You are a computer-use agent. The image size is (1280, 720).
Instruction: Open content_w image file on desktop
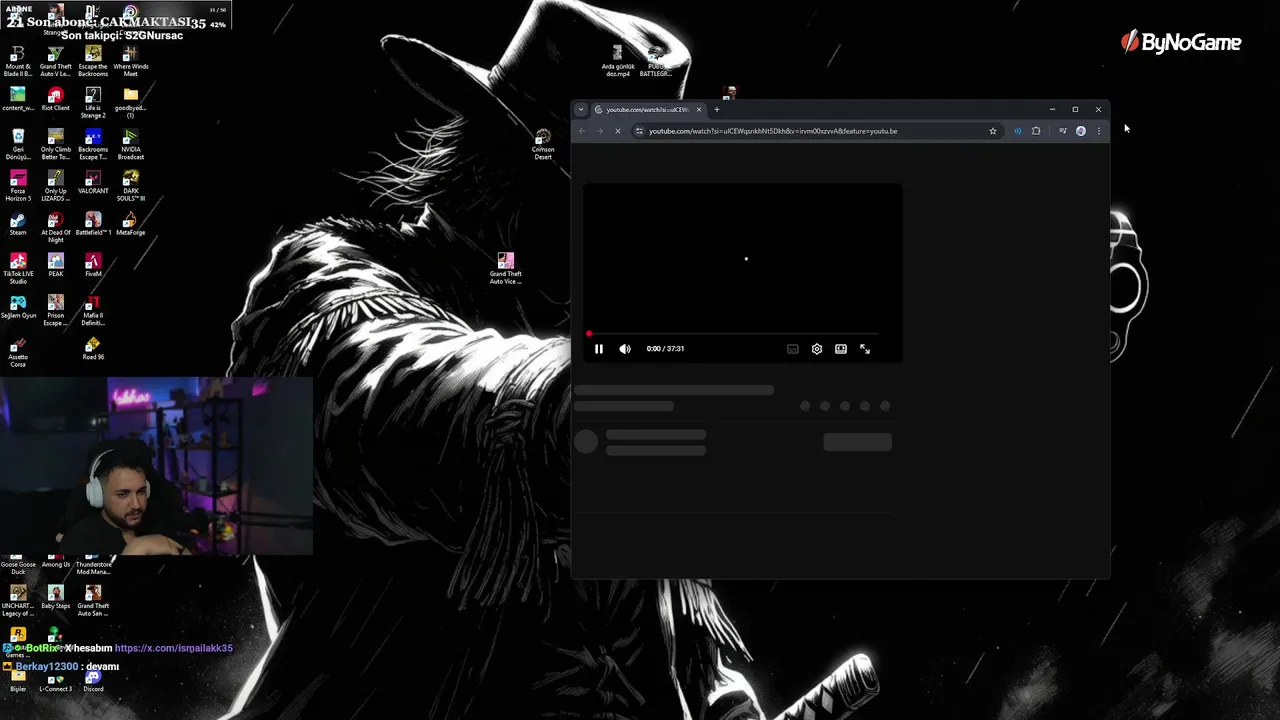(x=18, y=99)
